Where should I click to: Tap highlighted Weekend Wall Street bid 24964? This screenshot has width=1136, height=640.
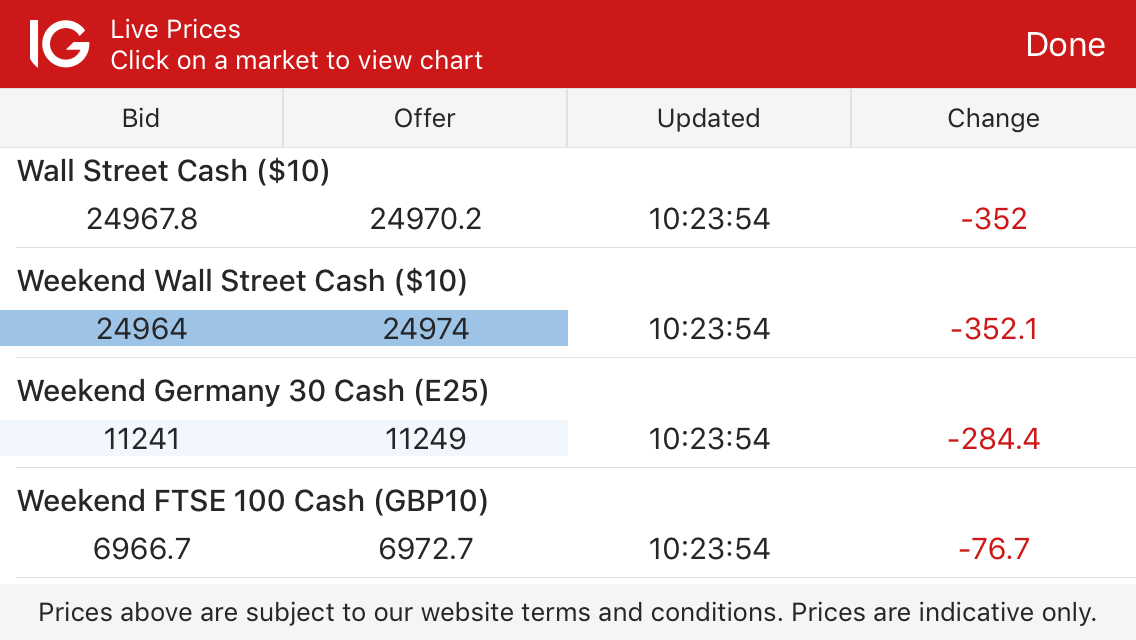tap(142, 329)
